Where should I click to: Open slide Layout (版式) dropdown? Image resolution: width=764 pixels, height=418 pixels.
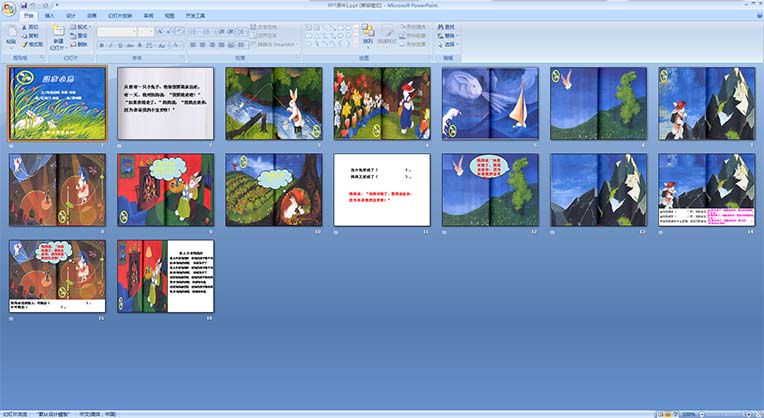pos(80,27)
